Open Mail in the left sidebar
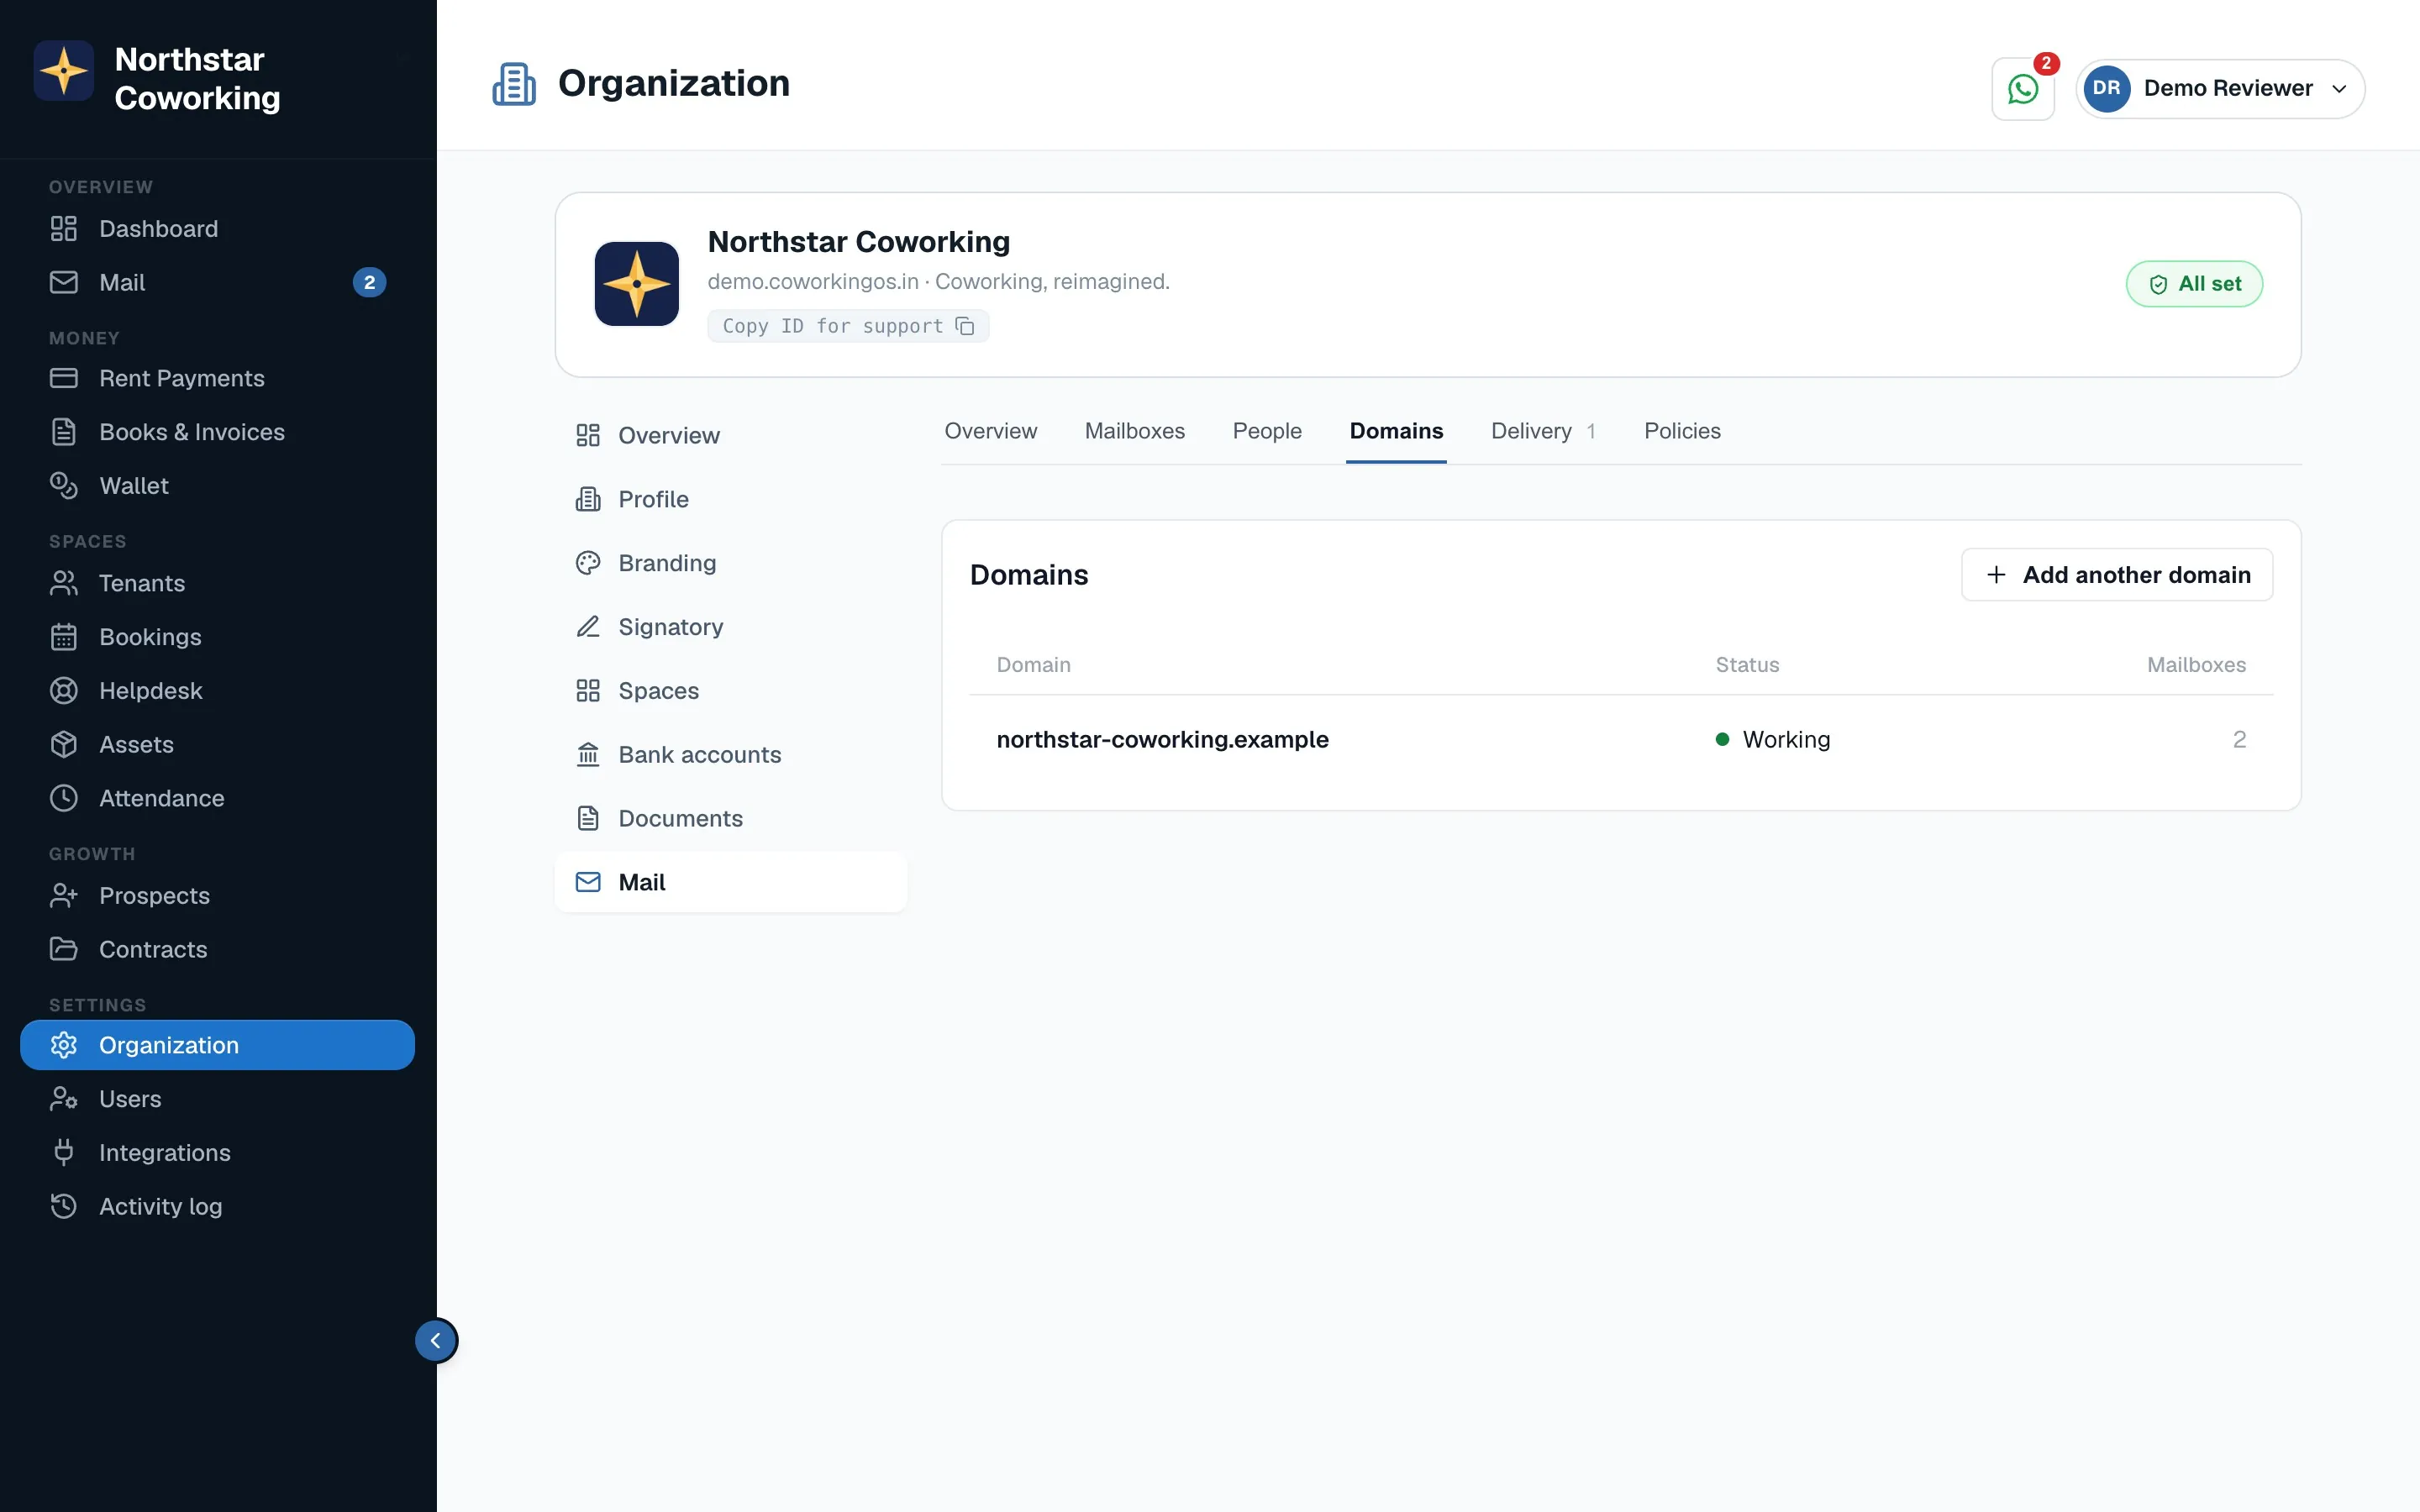The height and width of the screenshot is (1512, 2420). pos(217,283)
